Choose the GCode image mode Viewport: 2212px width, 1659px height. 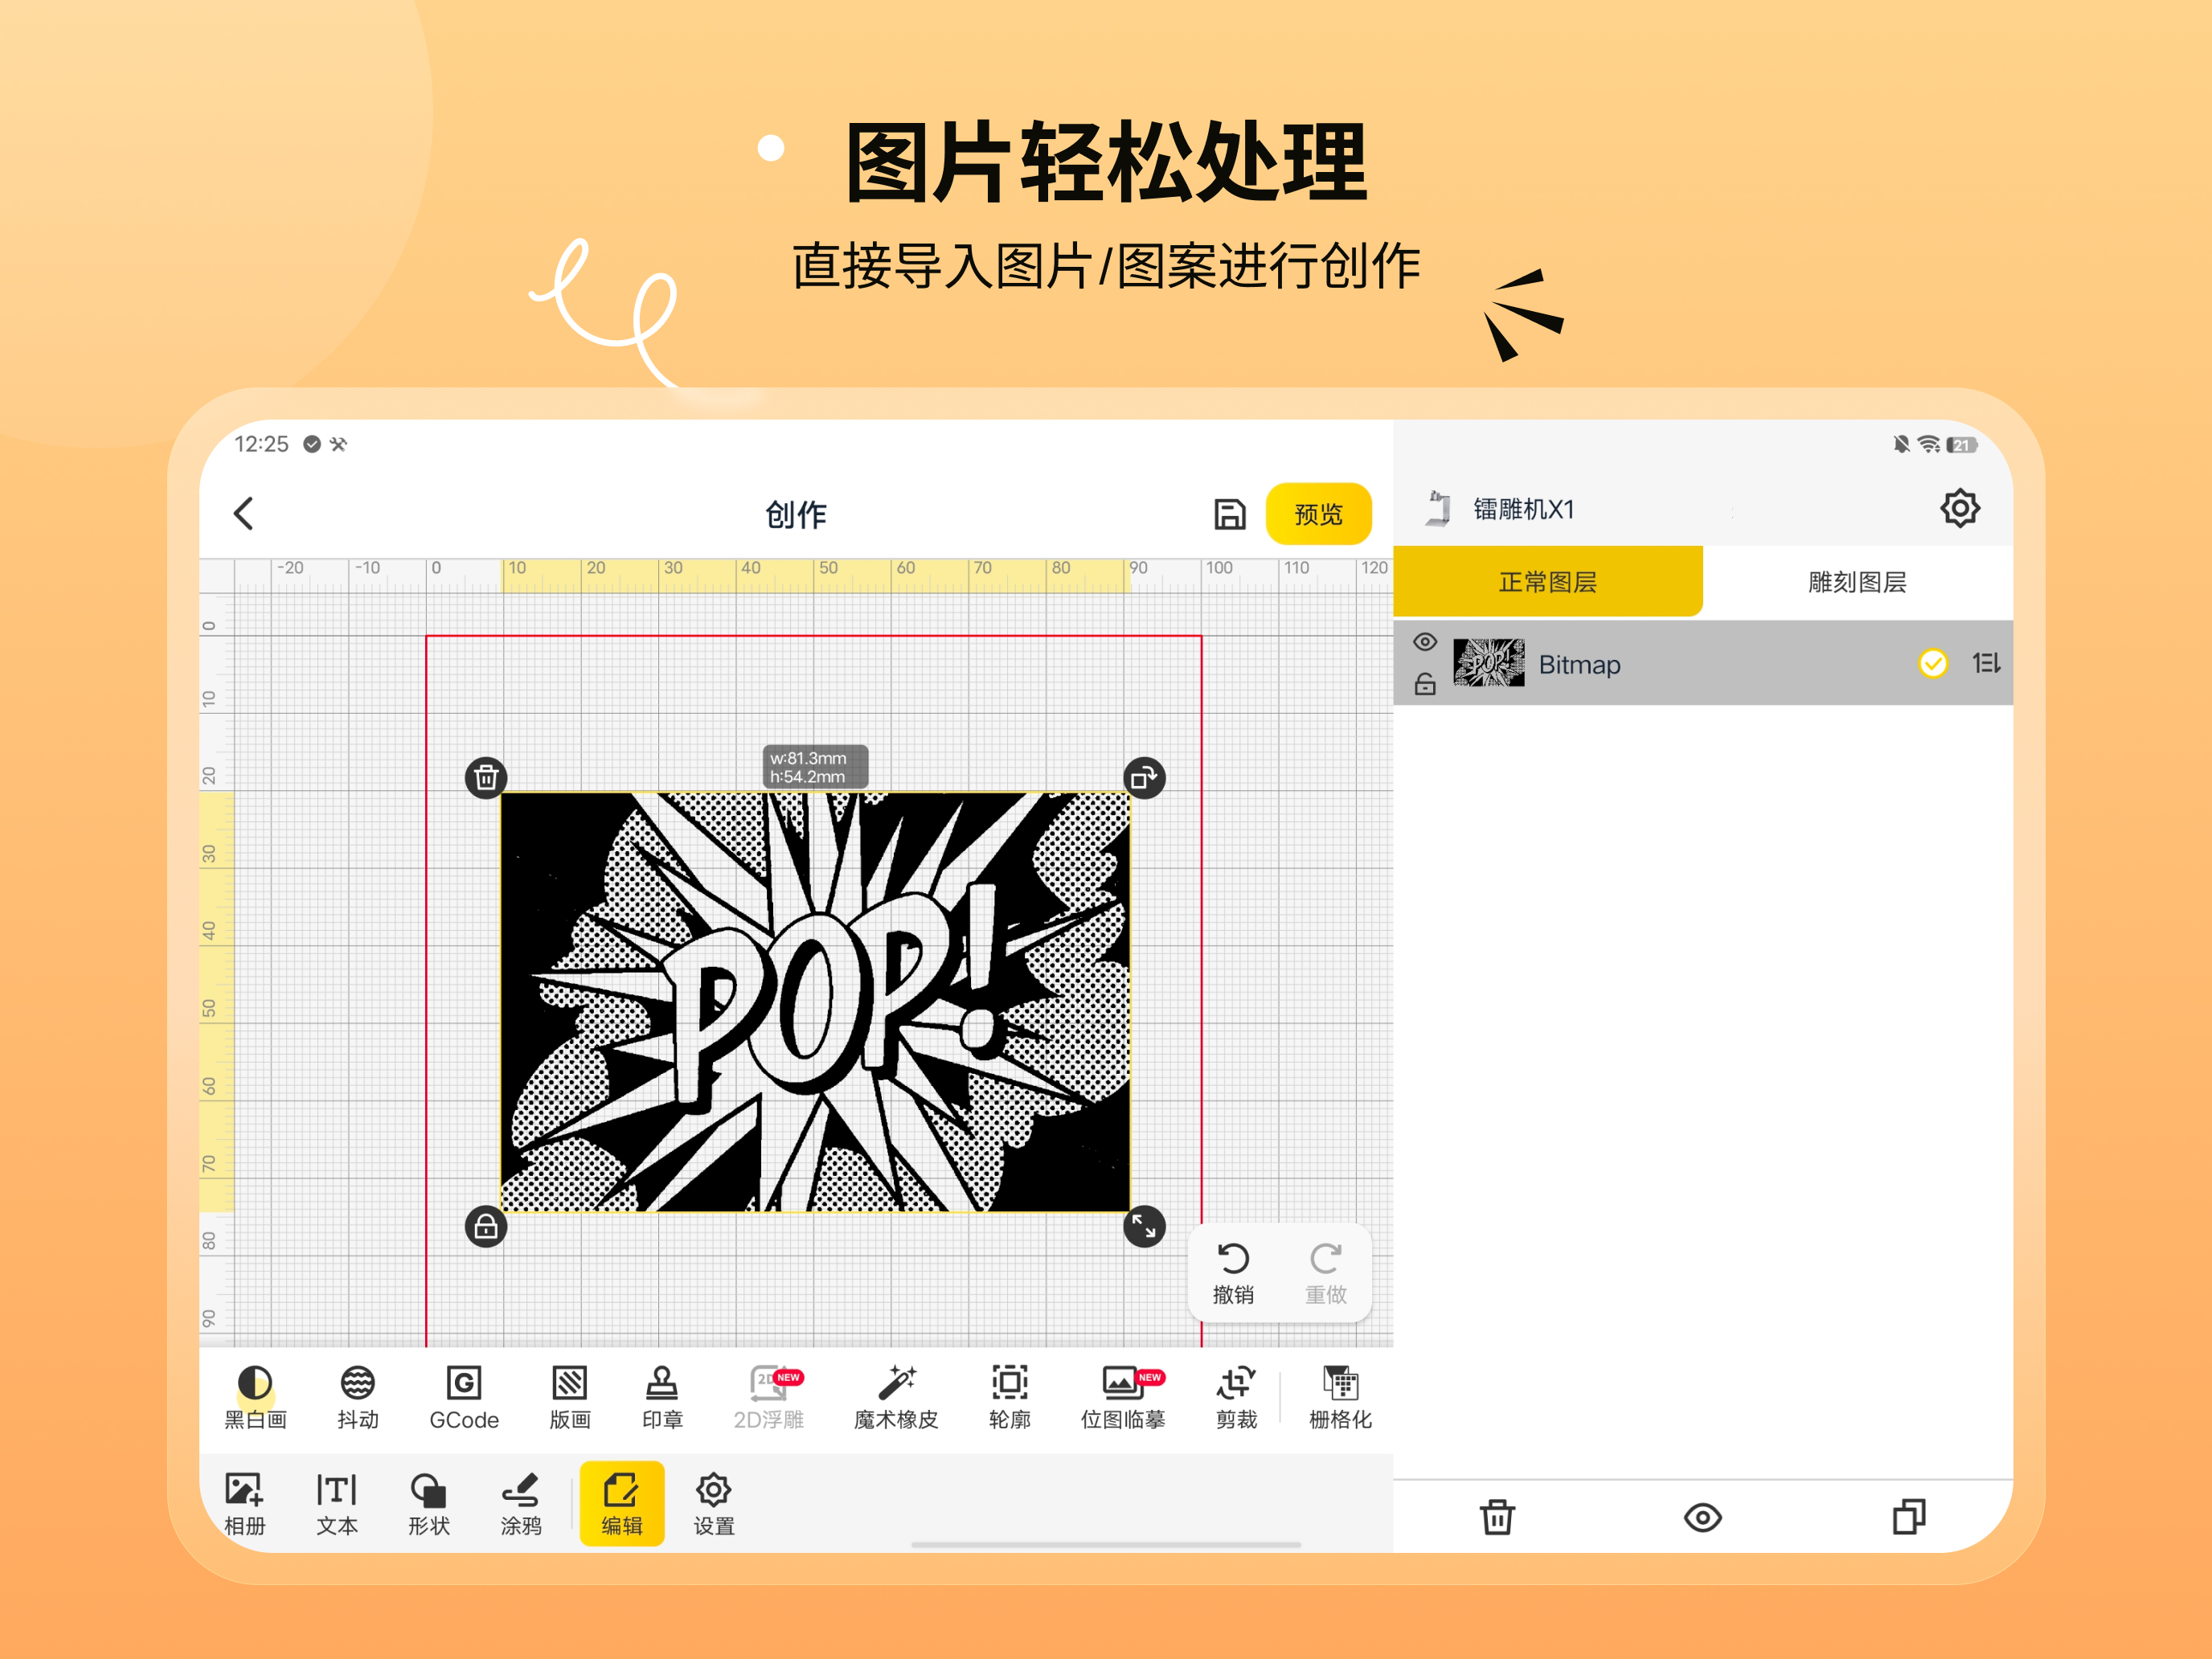pos(463,1397)
